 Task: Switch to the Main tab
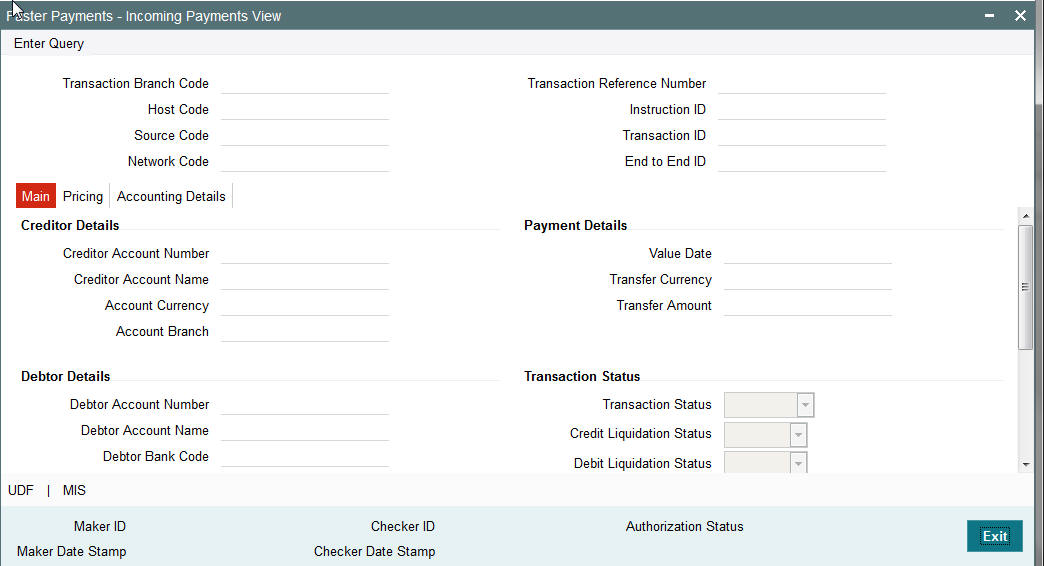point(35,196)
